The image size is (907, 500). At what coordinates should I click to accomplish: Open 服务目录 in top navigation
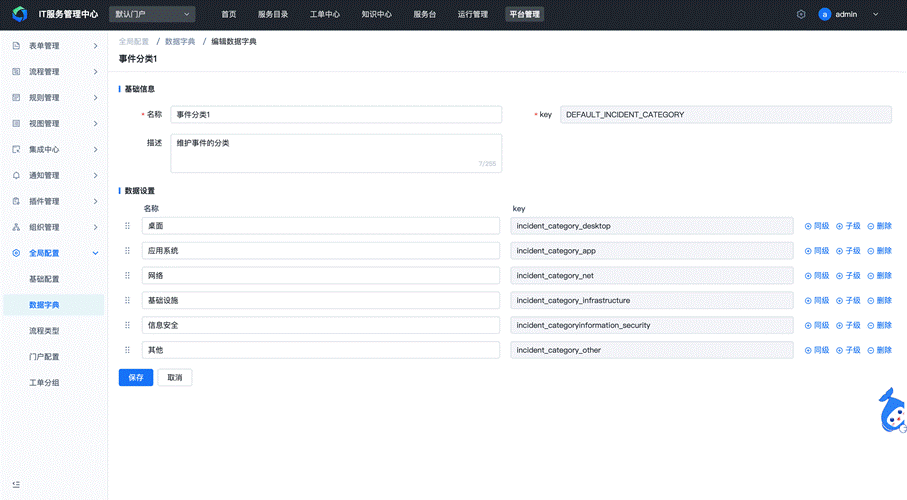[x=273, y=14]
